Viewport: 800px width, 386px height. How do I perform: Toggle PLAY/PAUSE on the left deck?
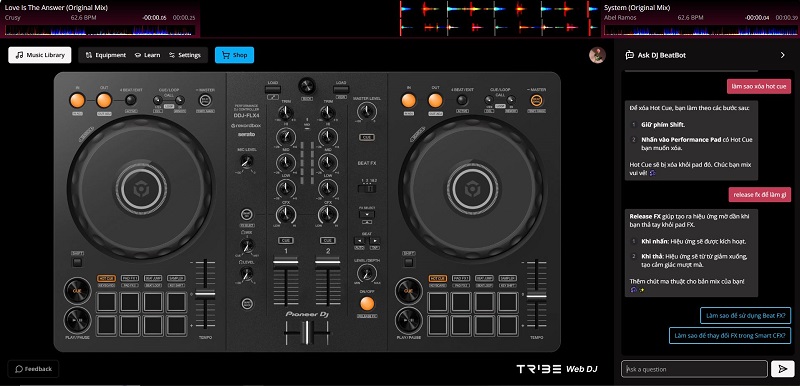(x=77, y=321)
